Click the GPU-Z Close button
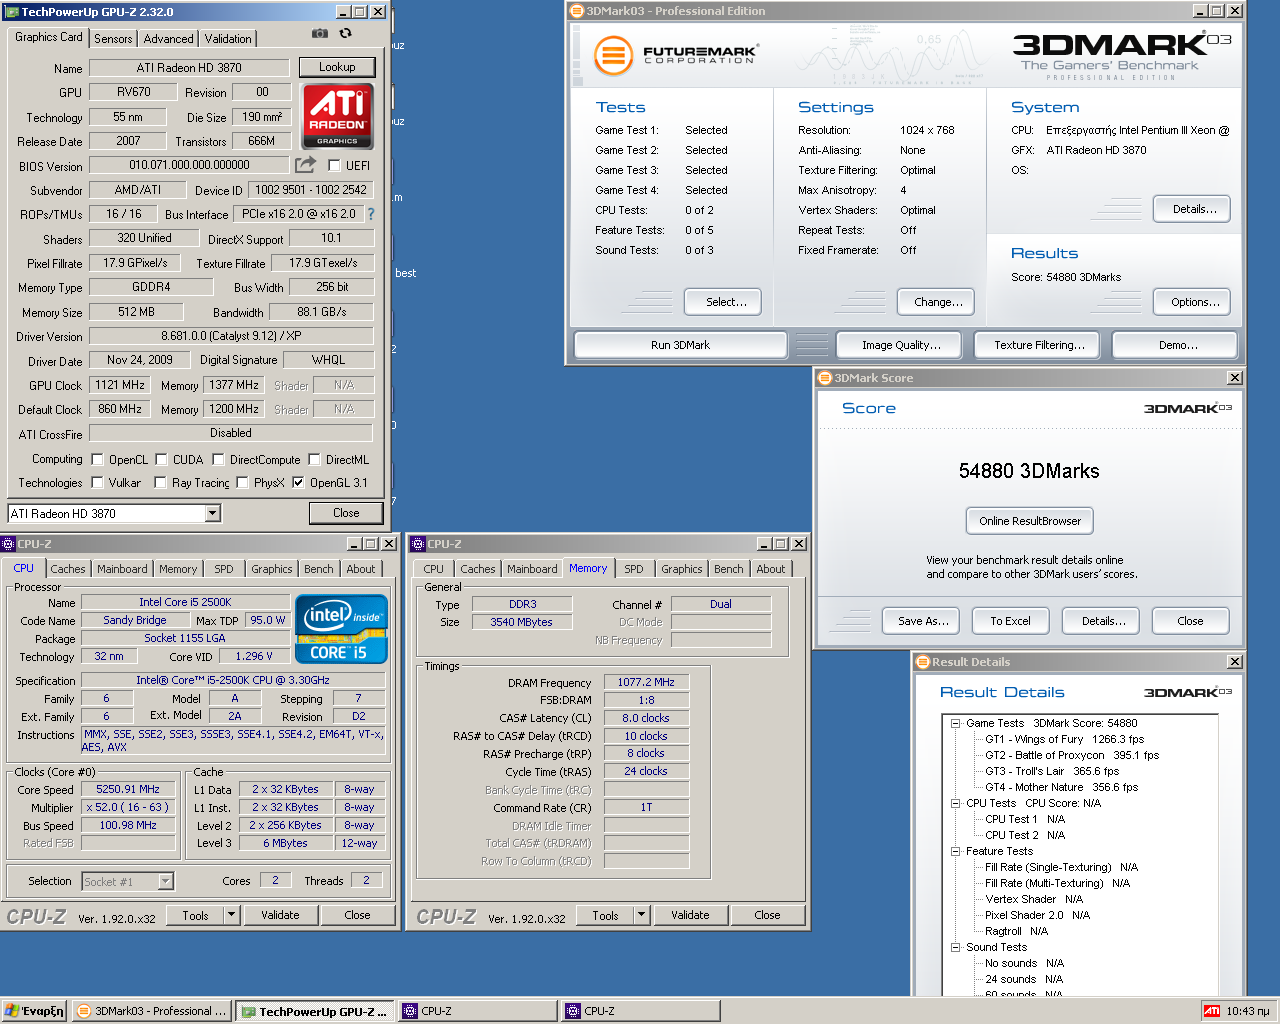1280x1024 pixels. (346, 513)
